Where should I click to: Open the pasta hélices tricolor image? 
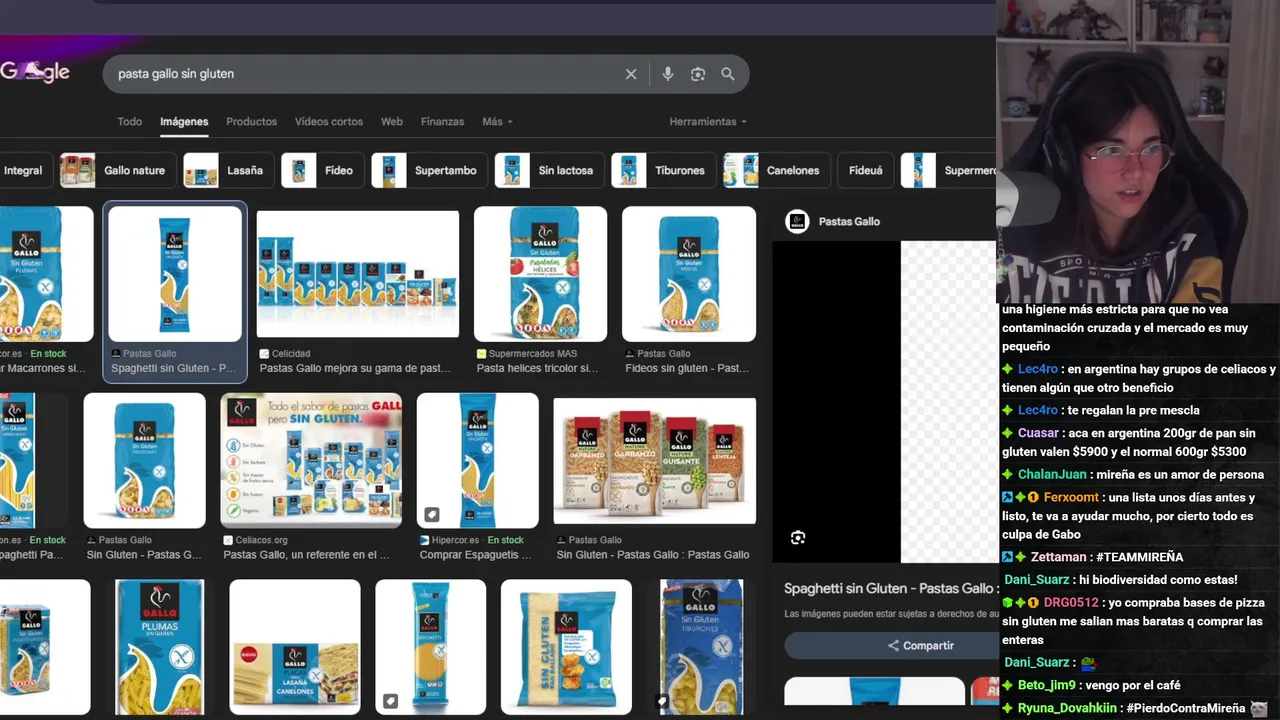coord(540,274)
